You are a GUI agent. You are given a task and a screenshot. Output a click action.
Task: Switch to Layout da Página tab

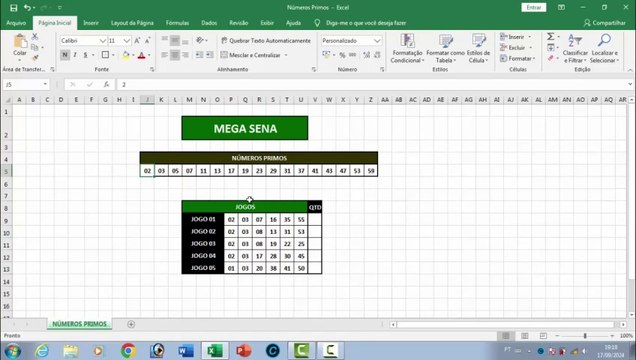click(132, 23)
